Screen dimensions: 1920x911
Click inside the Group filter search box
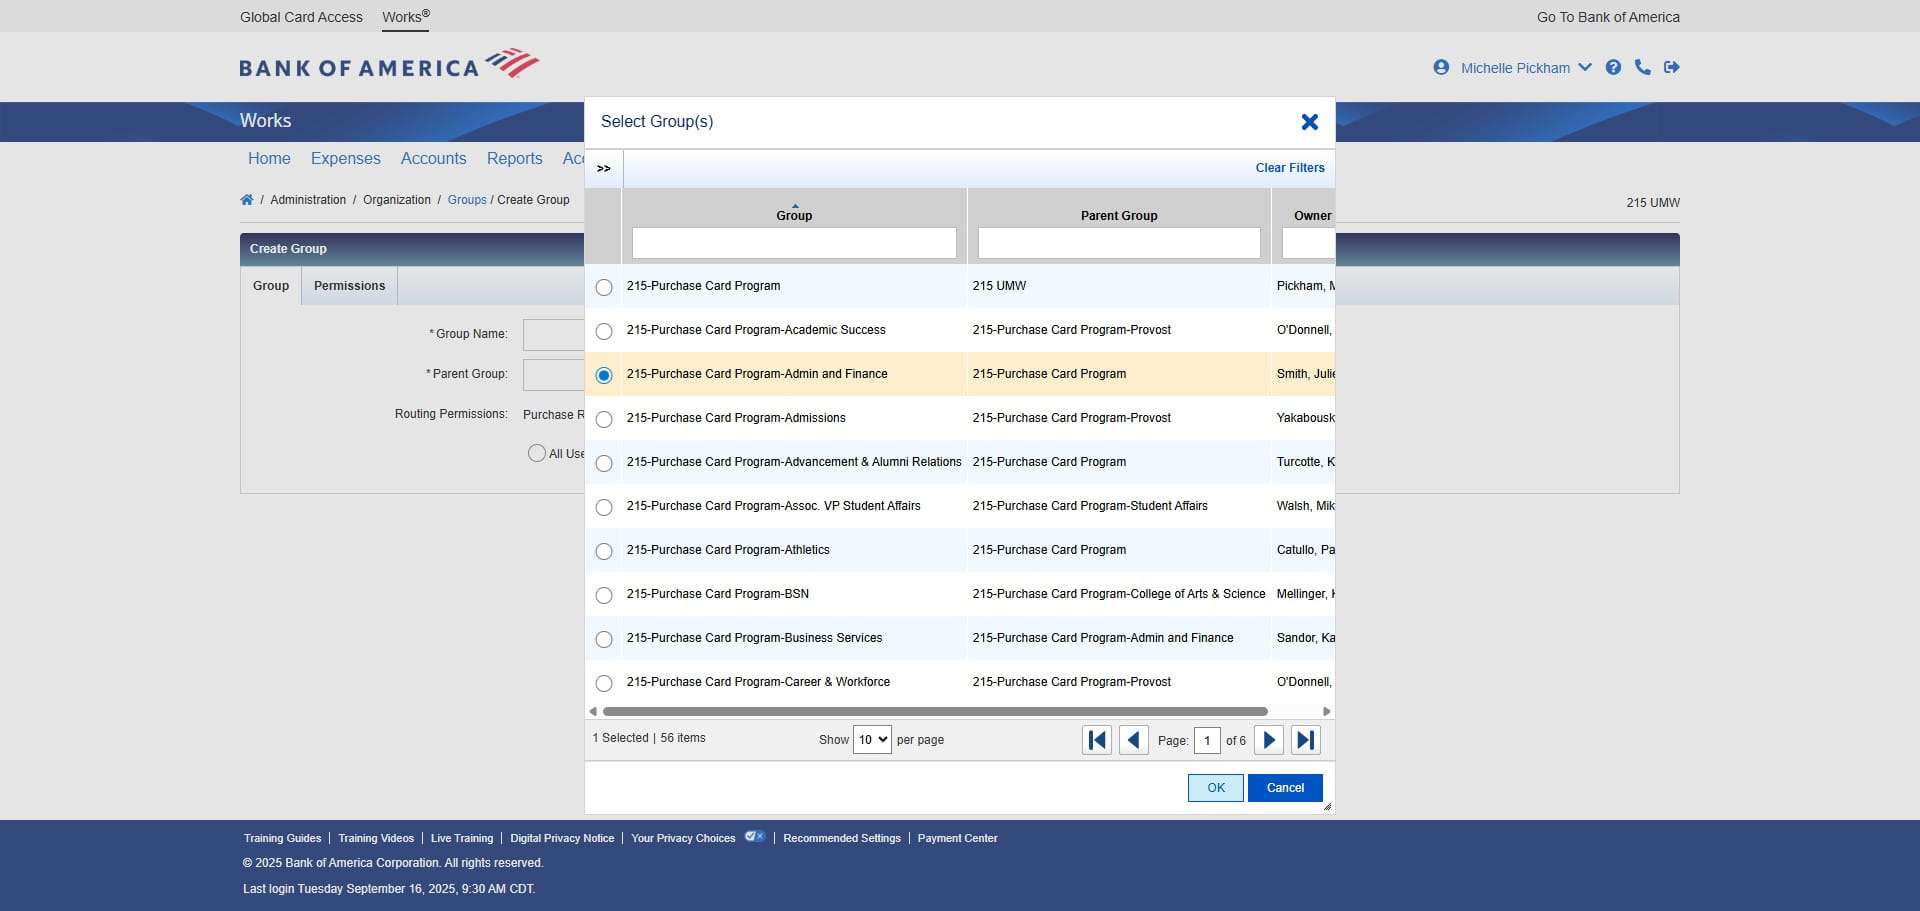click(x=793, y=243)
